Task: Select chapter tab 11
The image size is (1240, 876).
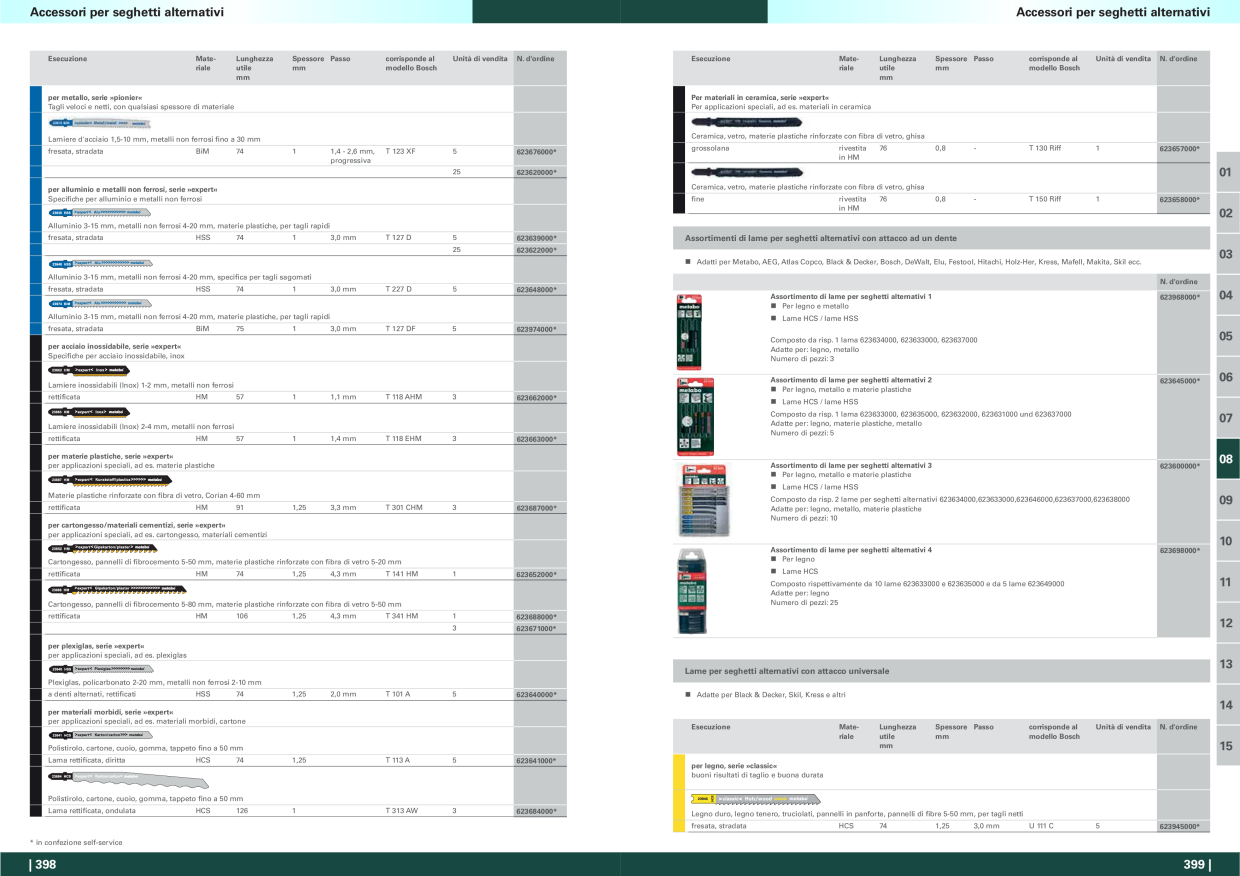Action: coord(1227,582)
